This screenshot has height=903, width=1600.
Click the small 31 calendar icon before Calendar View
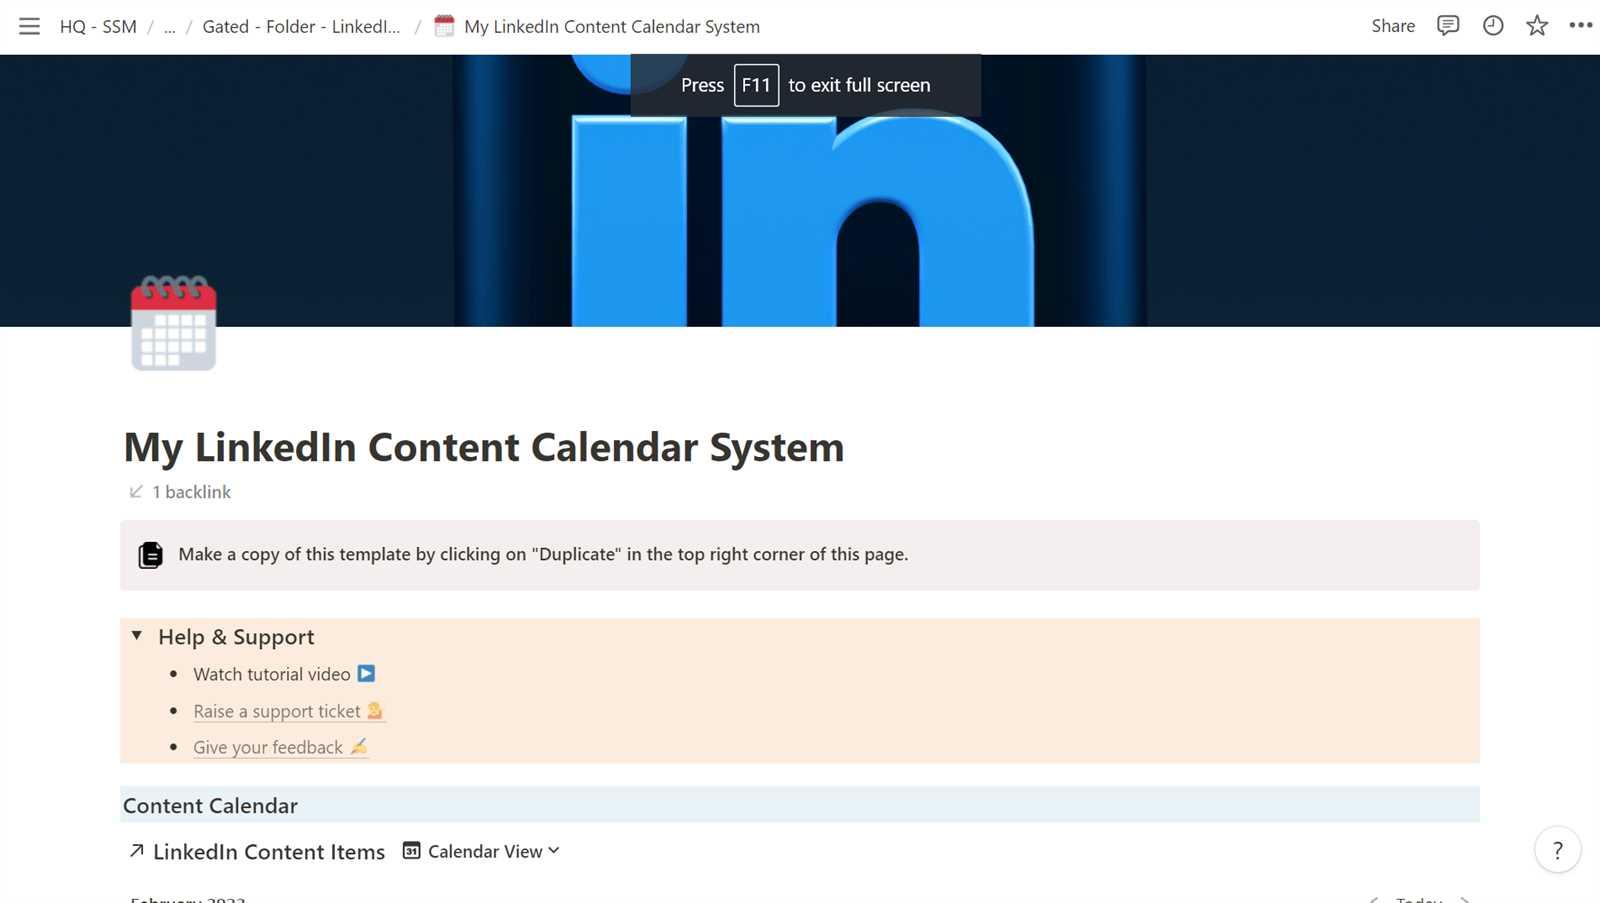click(410, 851)
